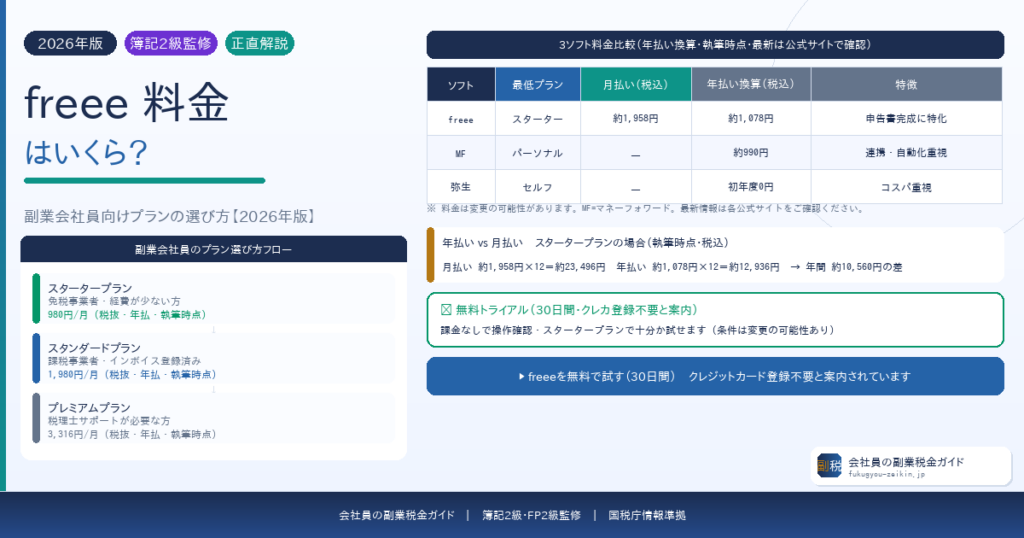Click the footer 簿記2級・FP2級監修 text

532,515
